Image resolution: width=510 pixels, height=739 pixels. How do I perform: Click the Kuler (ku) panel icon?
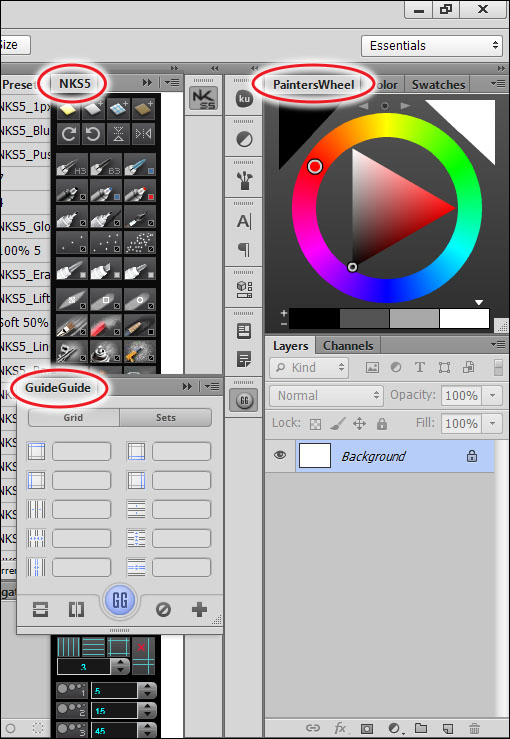pyautogui.click(x=244, y=99)
